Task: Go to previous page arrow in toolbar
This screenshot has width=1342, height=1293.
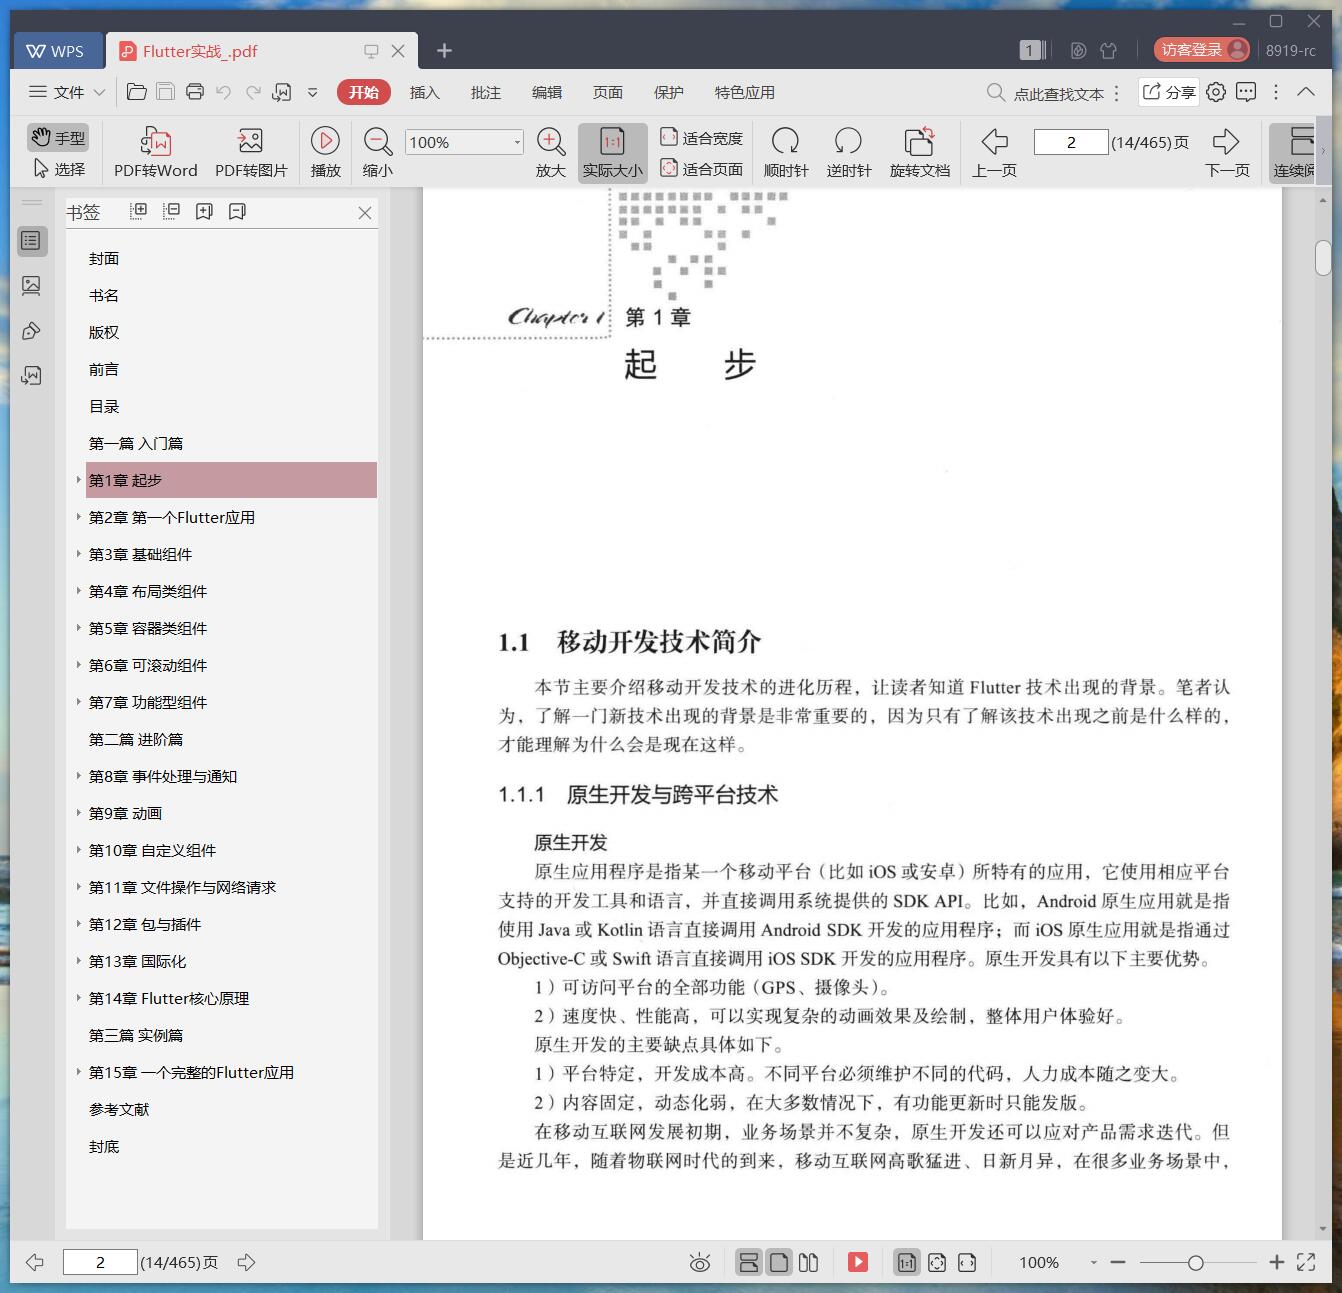Action: coord(994,152)
